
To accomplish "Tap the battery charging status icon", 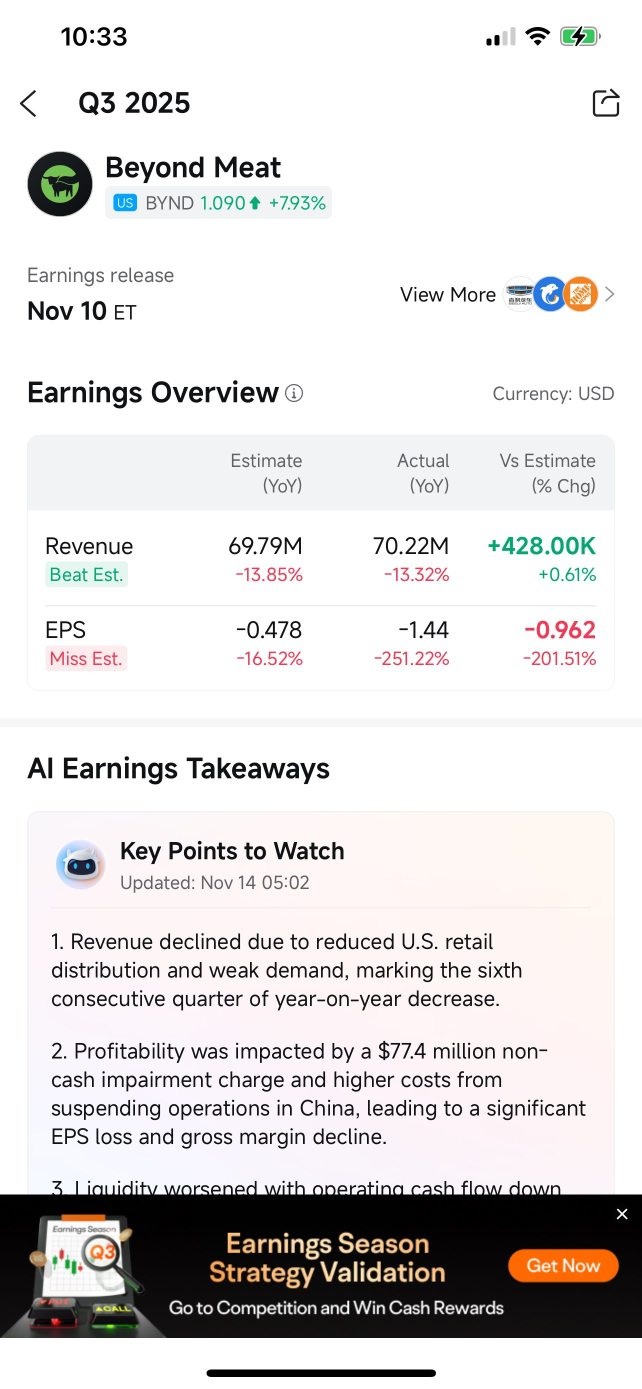I will click(x=579, y=37).
